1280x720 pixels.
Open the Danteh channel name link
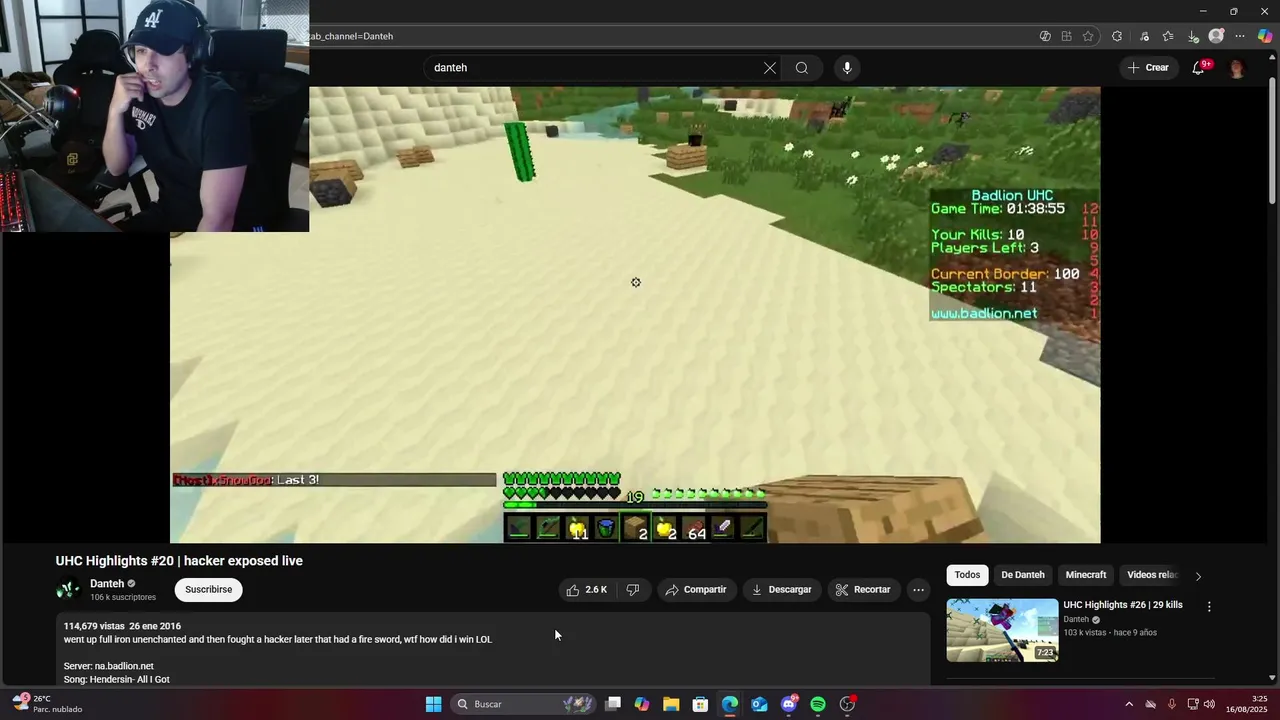107,584
